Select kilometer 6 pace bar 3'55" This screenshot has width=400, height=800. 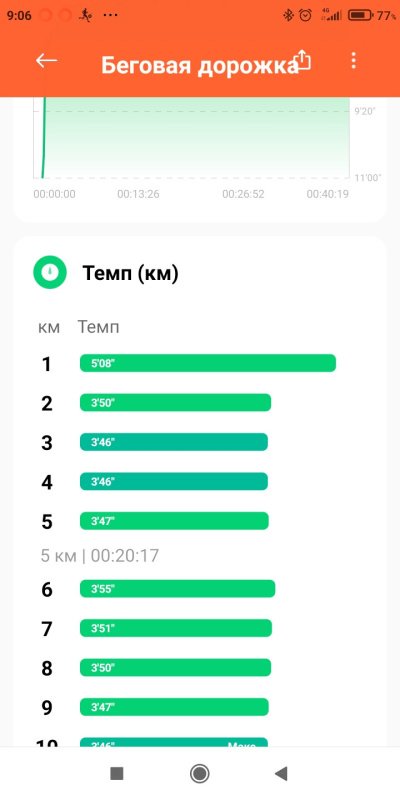point(178,589)
